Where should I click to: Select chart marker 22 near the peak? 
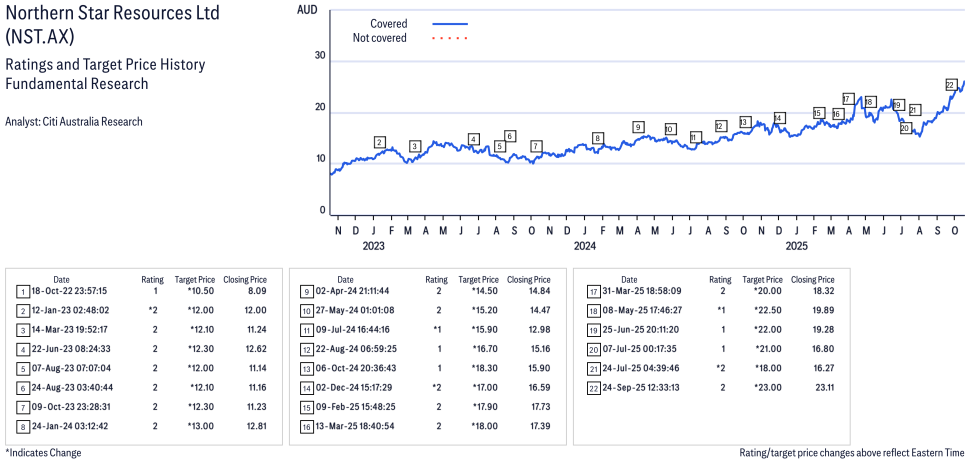tap(950, 85)
